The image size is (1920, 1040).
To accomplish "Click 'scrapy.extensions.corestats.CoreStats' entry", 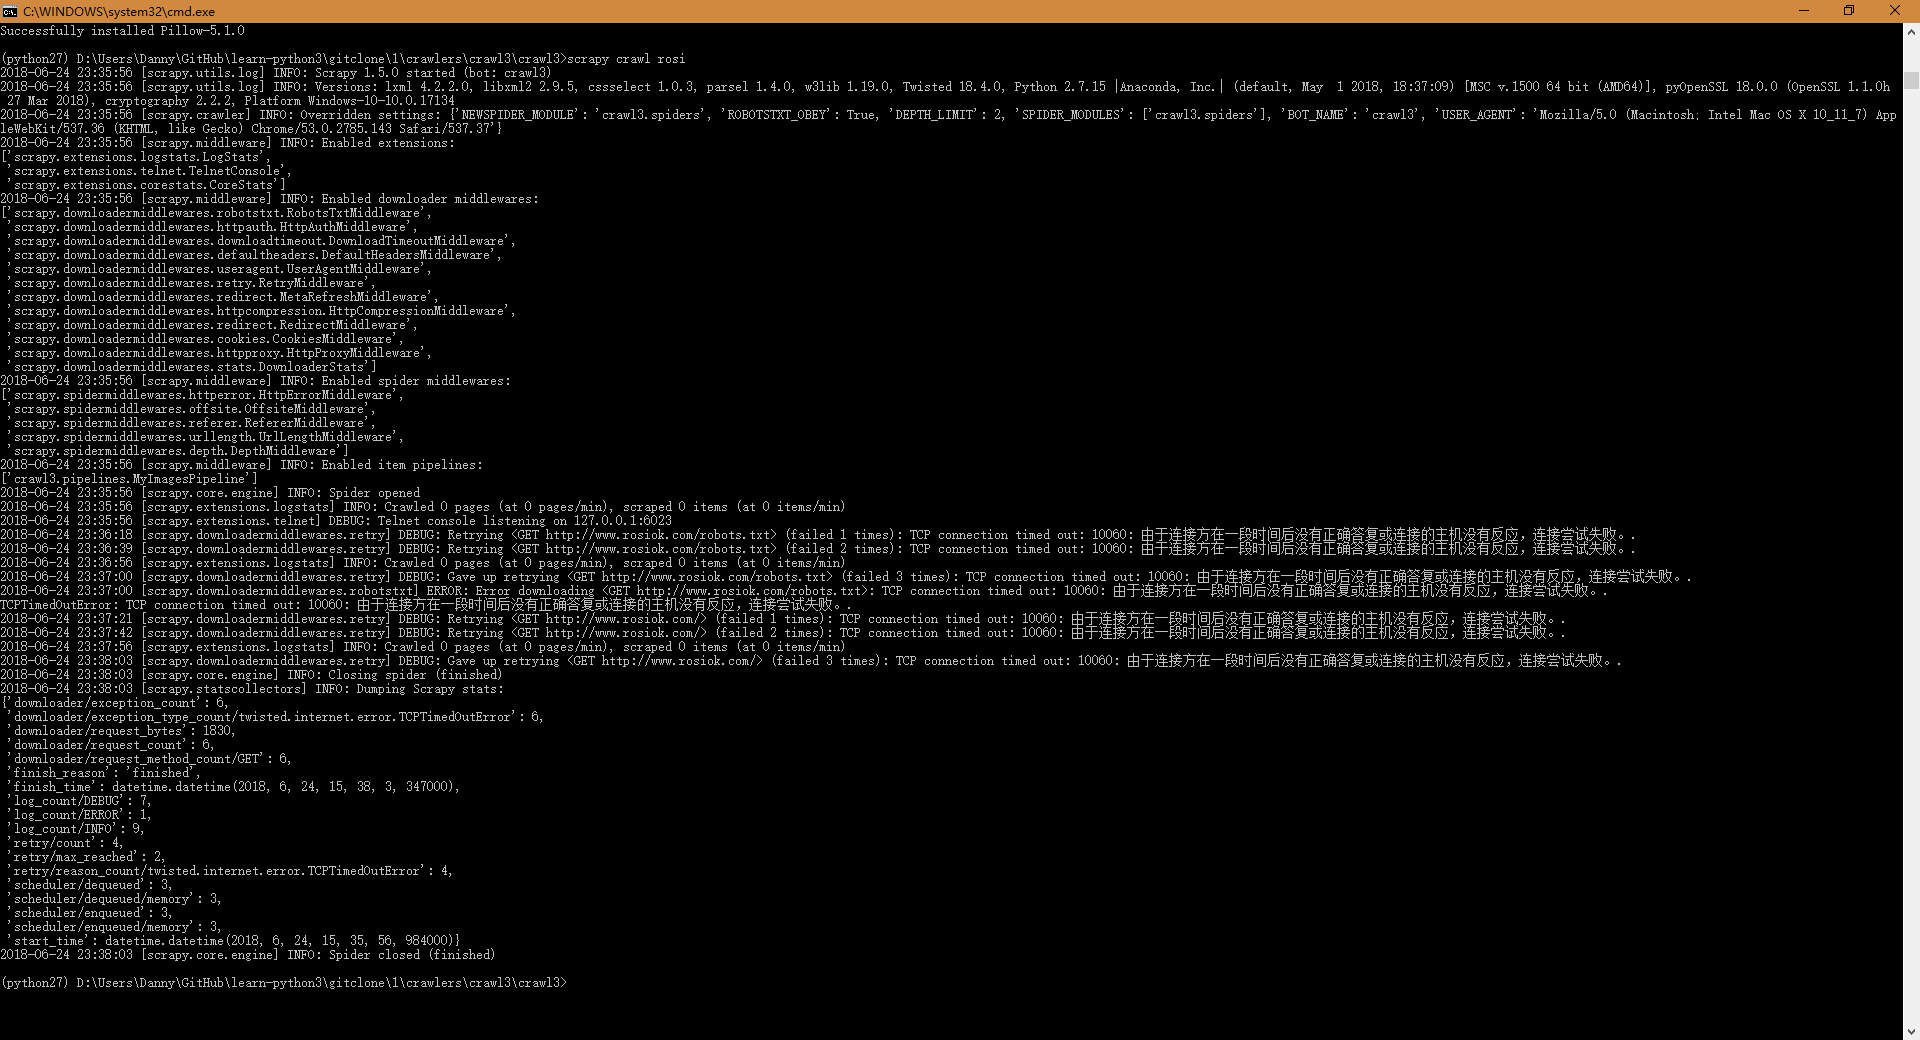I will (x=145, y=185).
